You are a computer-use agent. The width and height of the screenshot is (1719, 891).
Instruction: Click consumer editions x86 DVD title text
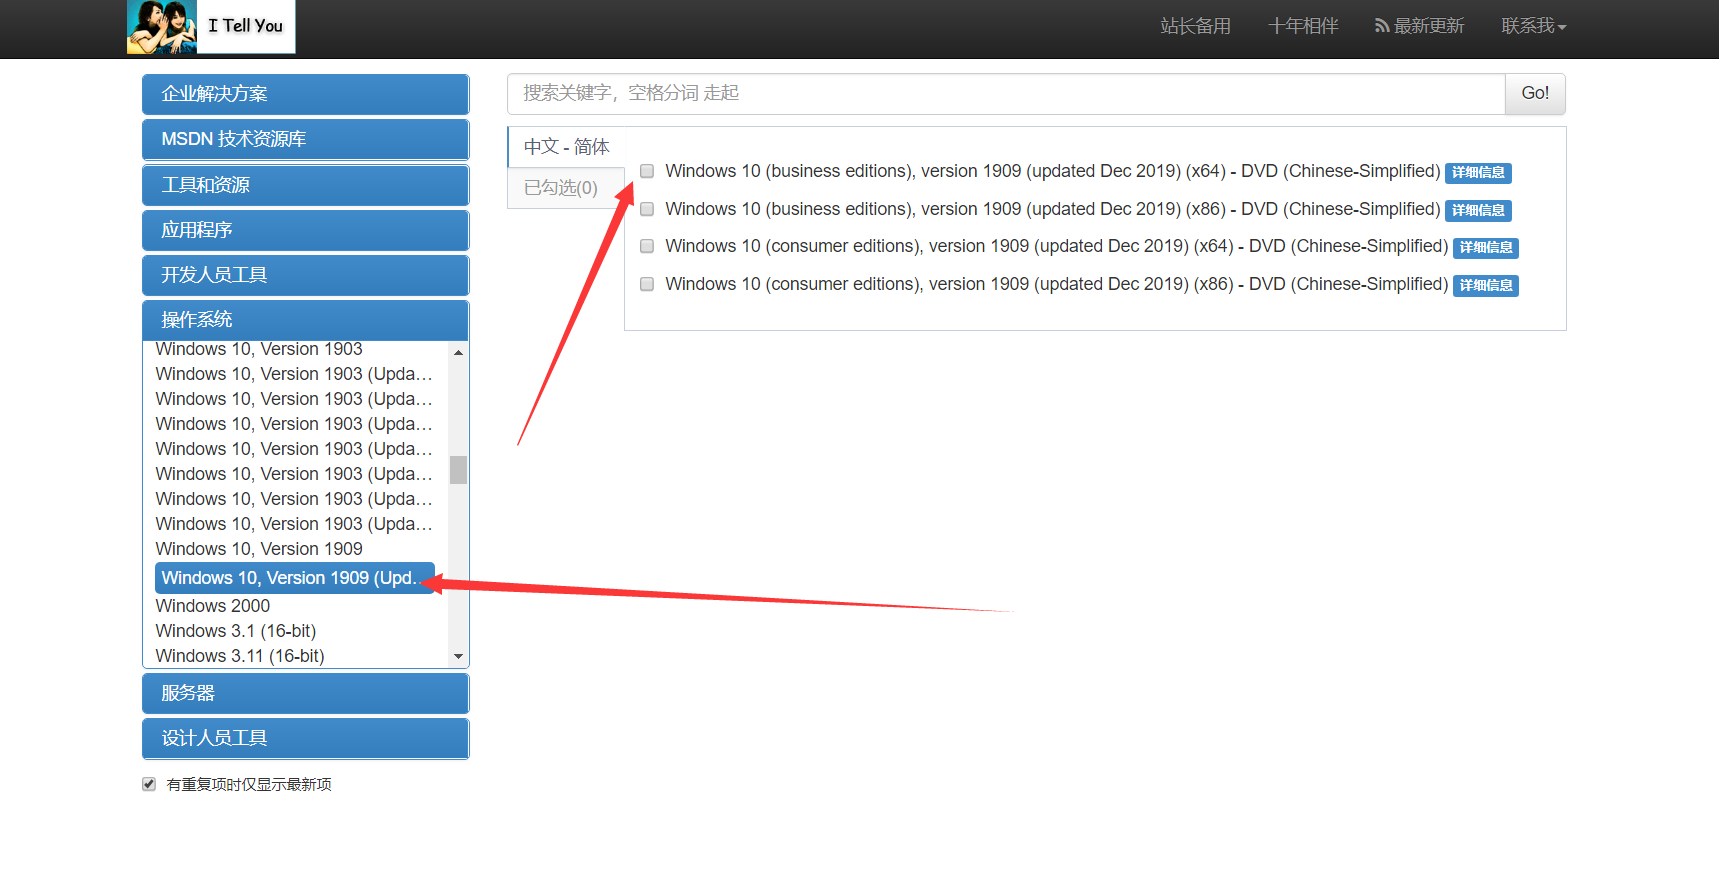pos(1057,284)
